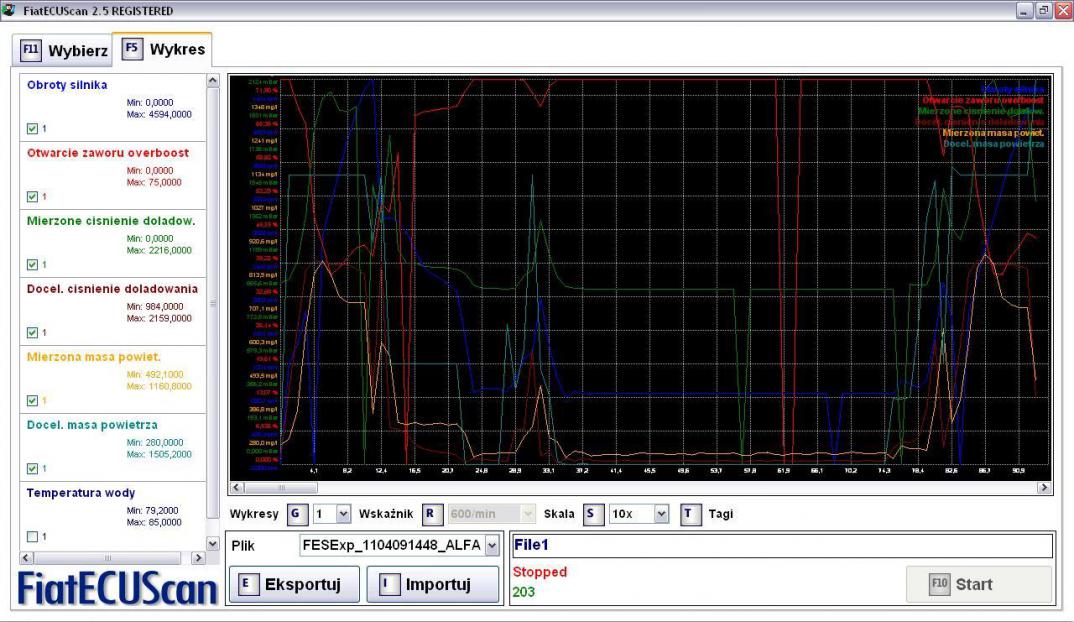Image resolution: width=1074 pixels, height=622 pixels.
Task: Toggle the Mierzona masa powiet. checkbox
Action: [32, 400]
